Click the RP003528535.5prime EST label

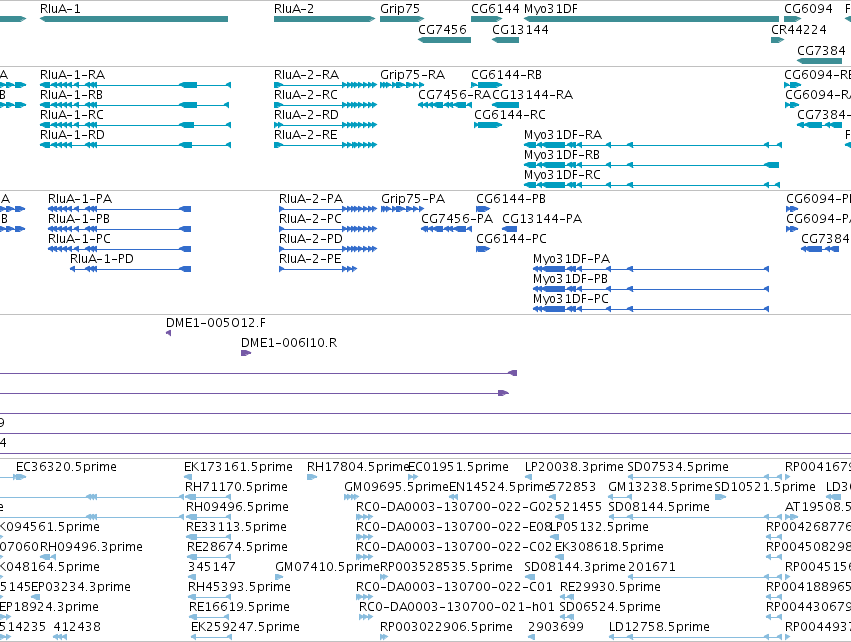(x=446, y=567)
